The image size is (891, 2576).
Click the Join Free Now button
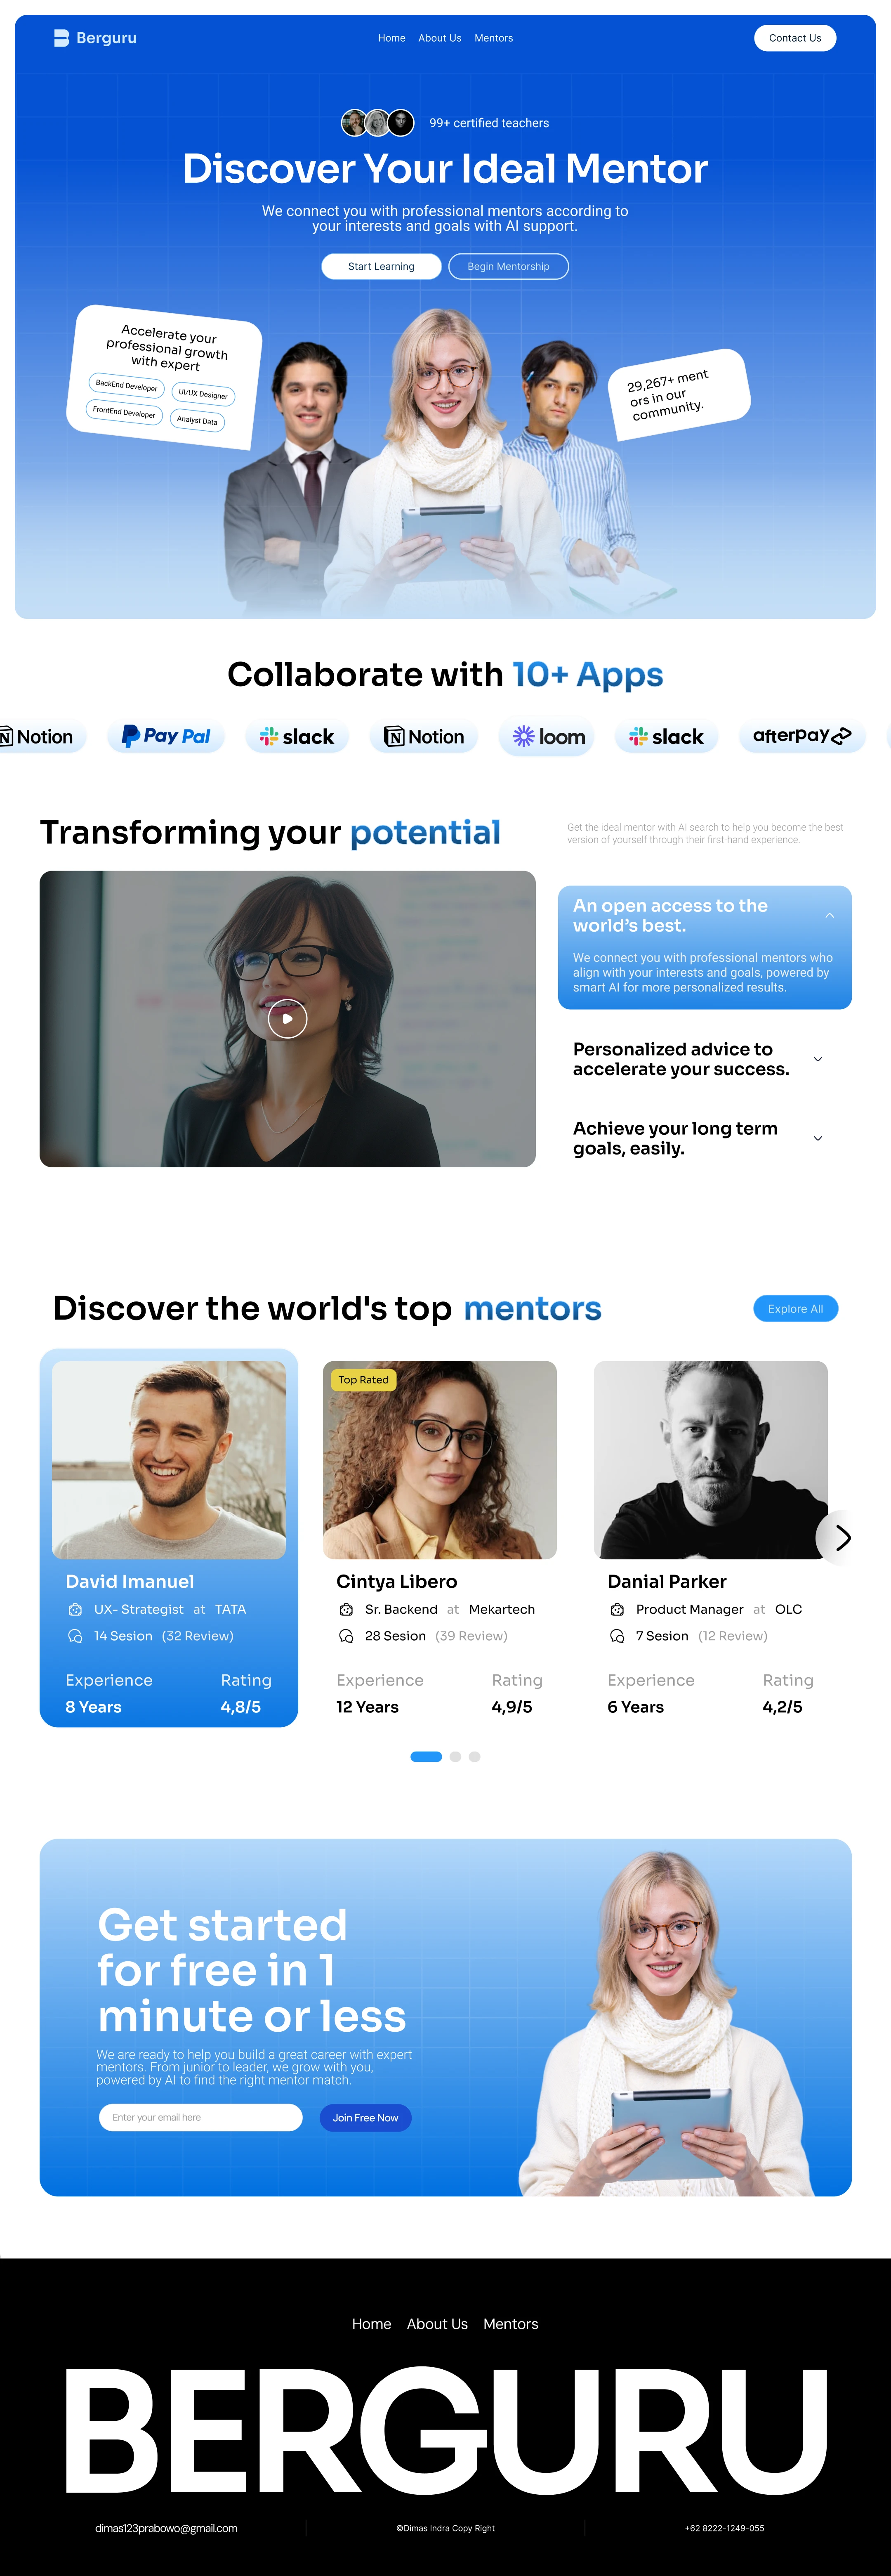(x=365, y=2117)
